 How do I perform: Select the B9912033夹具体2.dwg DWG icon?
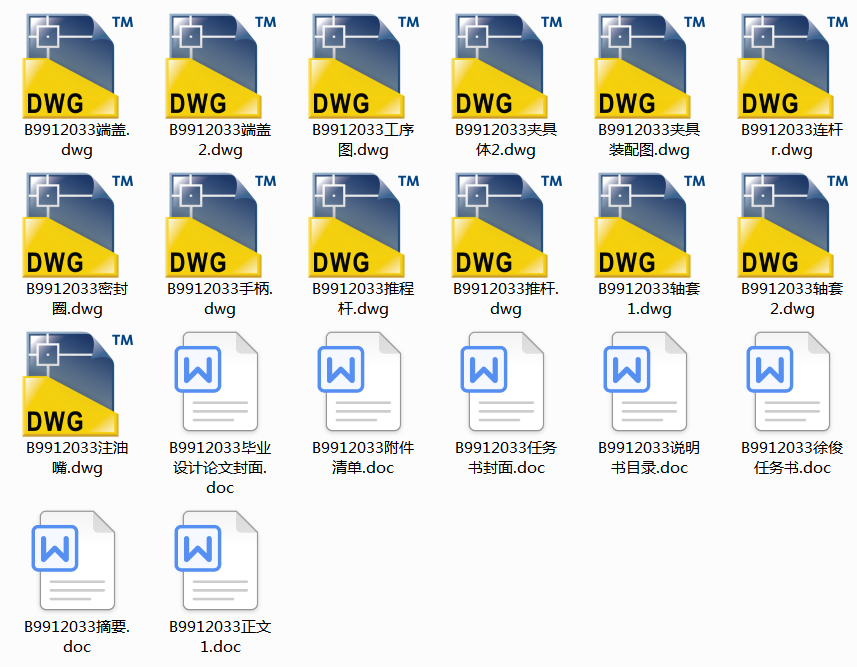point(506,66)
